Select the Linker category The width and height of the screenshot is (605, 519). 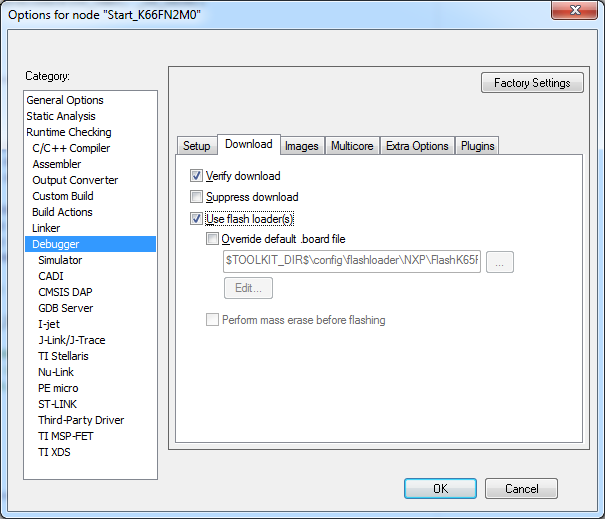tap(46, 228)
